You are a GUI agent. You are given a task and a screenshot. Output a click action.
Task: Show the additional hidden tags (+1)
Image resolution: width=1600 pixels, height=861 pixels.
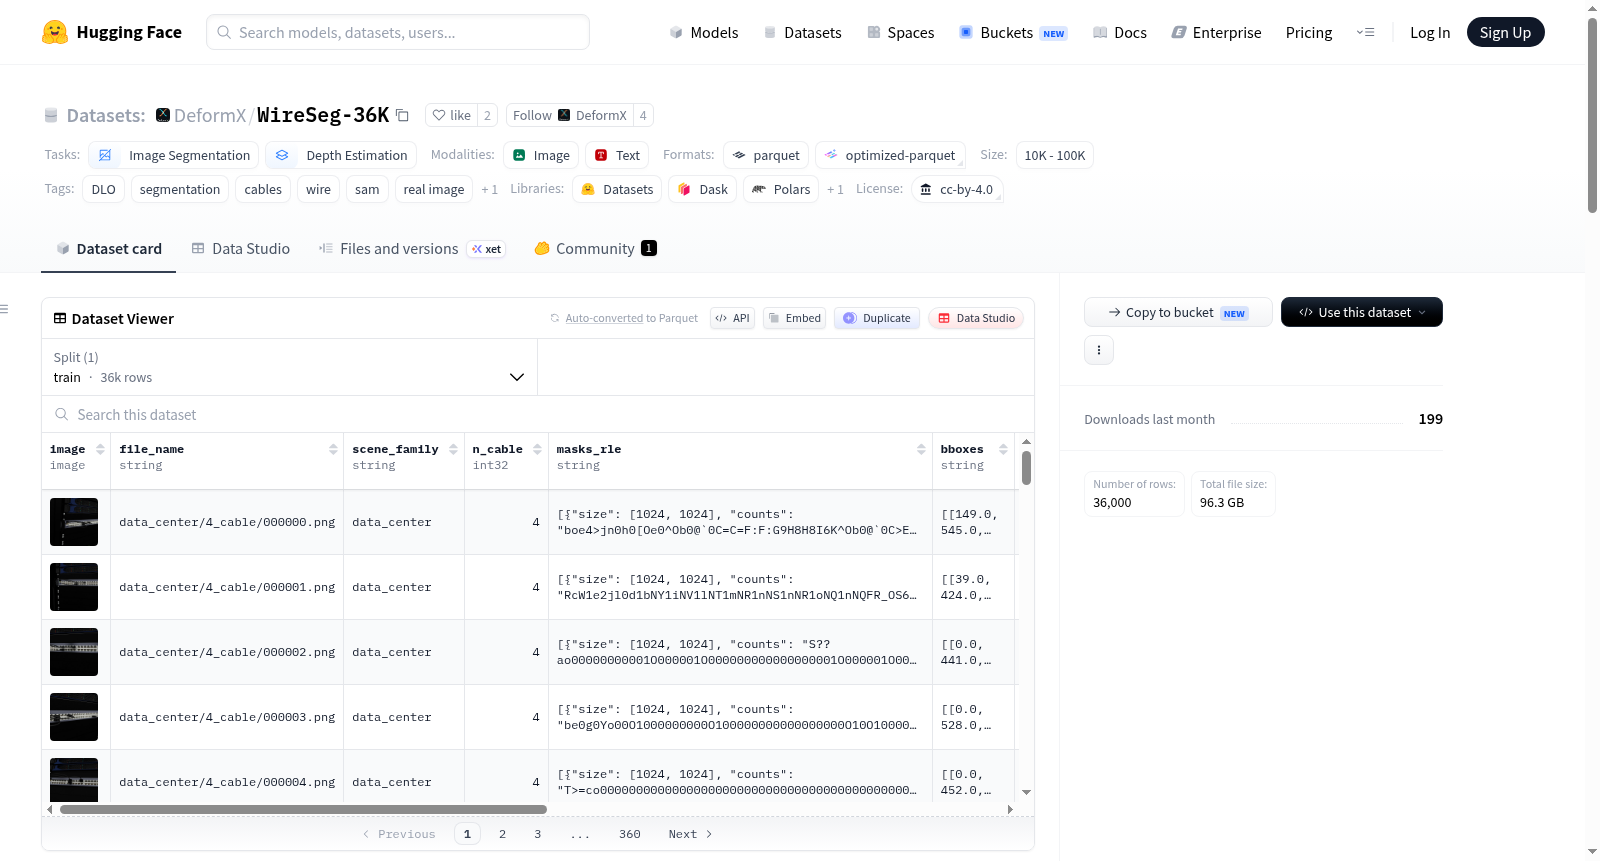pyautogui.click(x=489, y=190)
